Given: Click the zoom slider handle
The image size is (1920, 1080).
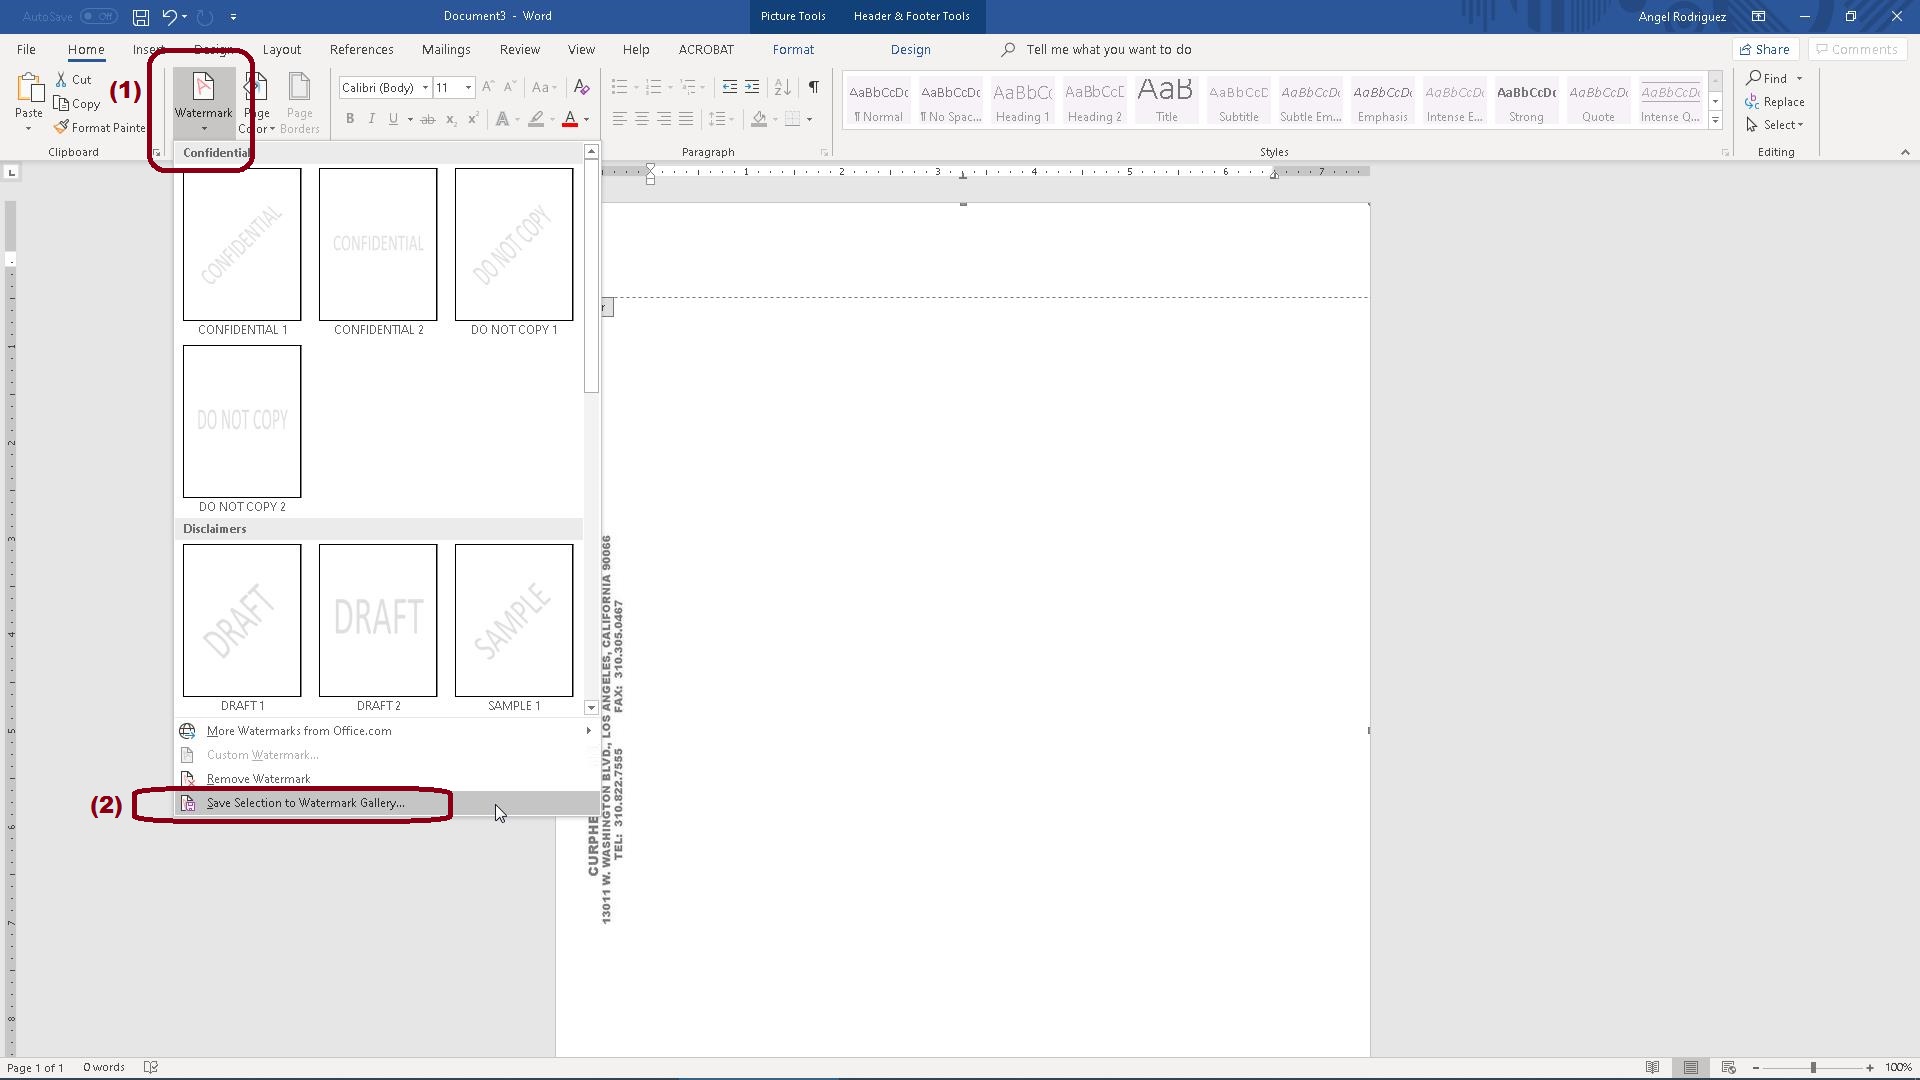Looking at the screenshot, I should coord(1813,1068).
